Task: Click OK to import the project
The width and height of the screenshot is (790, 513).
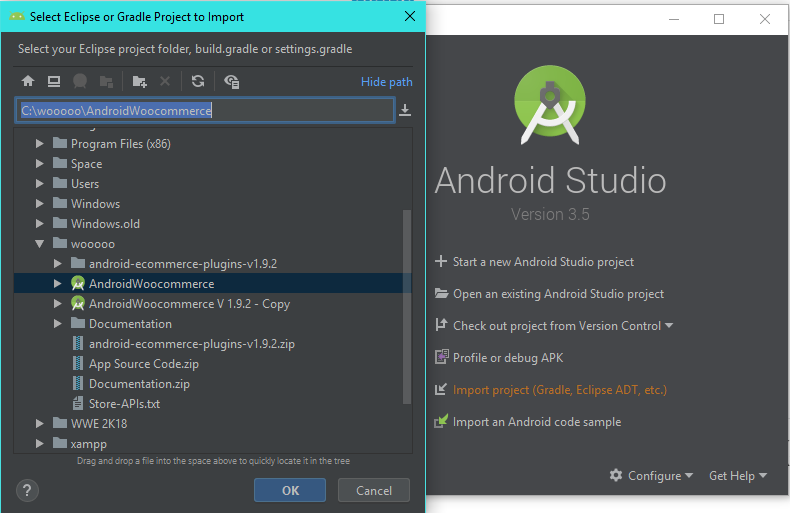Action: [290, 490]
